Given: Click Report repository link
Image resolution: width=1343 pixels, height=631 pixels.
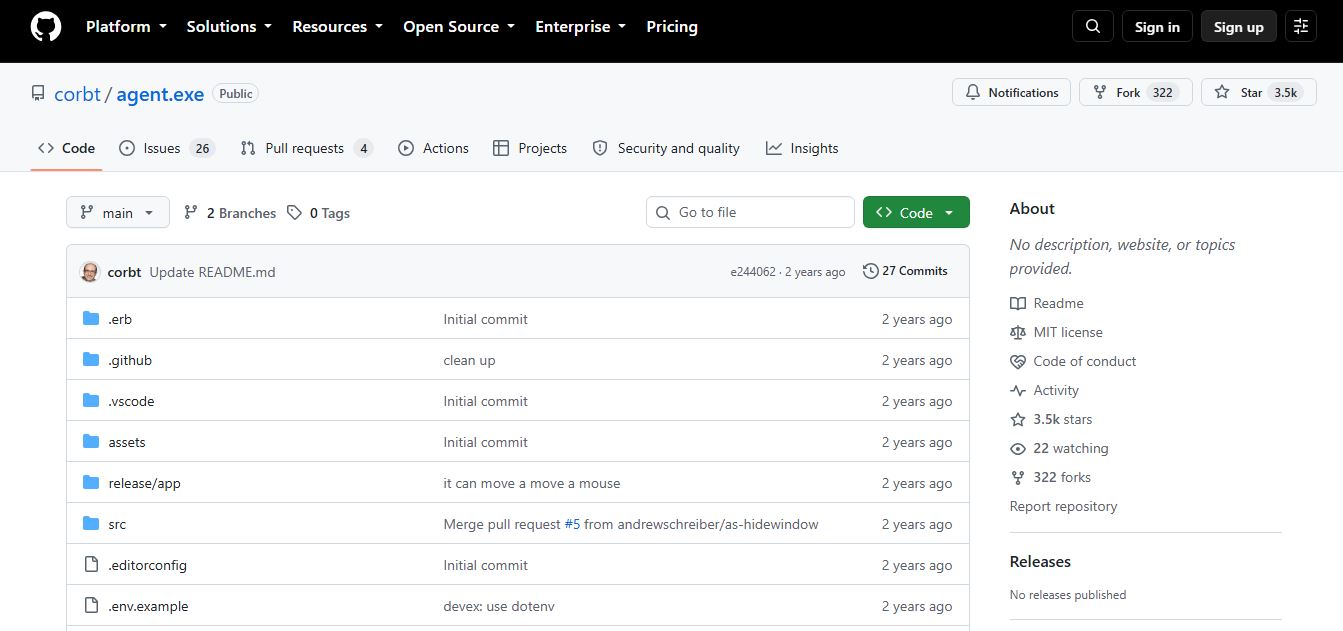Looking at the screenshot, I should pyautogui.click(x=1063, y=506).
